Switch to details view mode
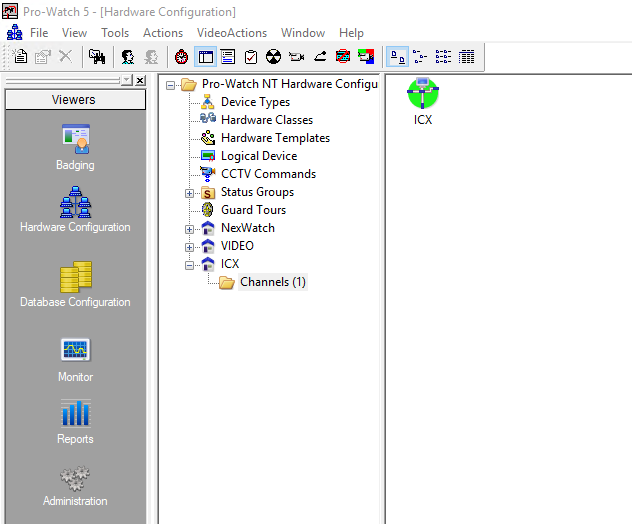 (x=466, y=57)
